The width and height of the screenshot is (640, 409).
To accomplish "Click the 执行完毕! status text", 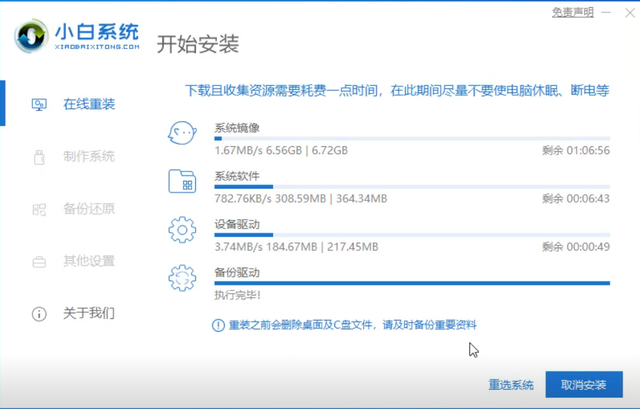I will [238, 295].
